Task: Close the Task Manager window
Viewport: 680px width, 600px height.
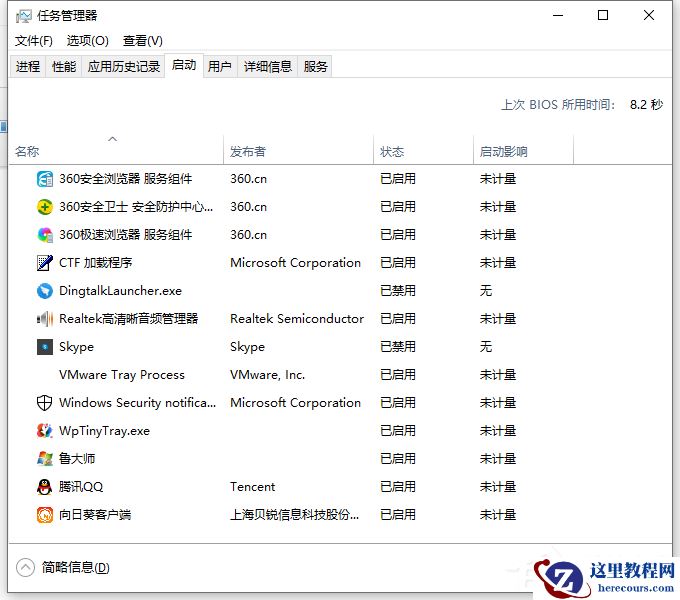Action: point(649,16)
